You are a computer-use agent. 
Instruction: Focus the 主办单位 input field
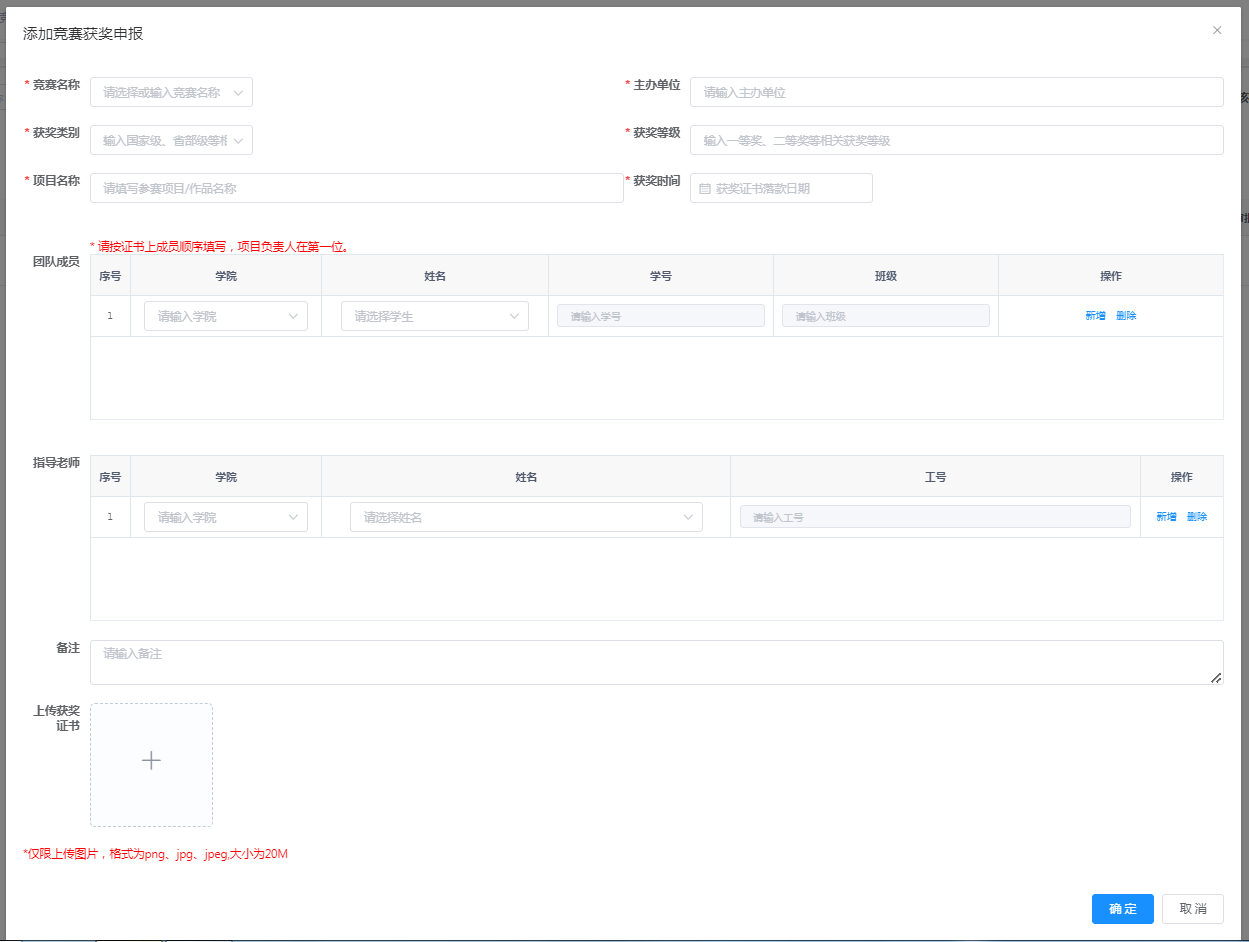[x=956, y=92]
